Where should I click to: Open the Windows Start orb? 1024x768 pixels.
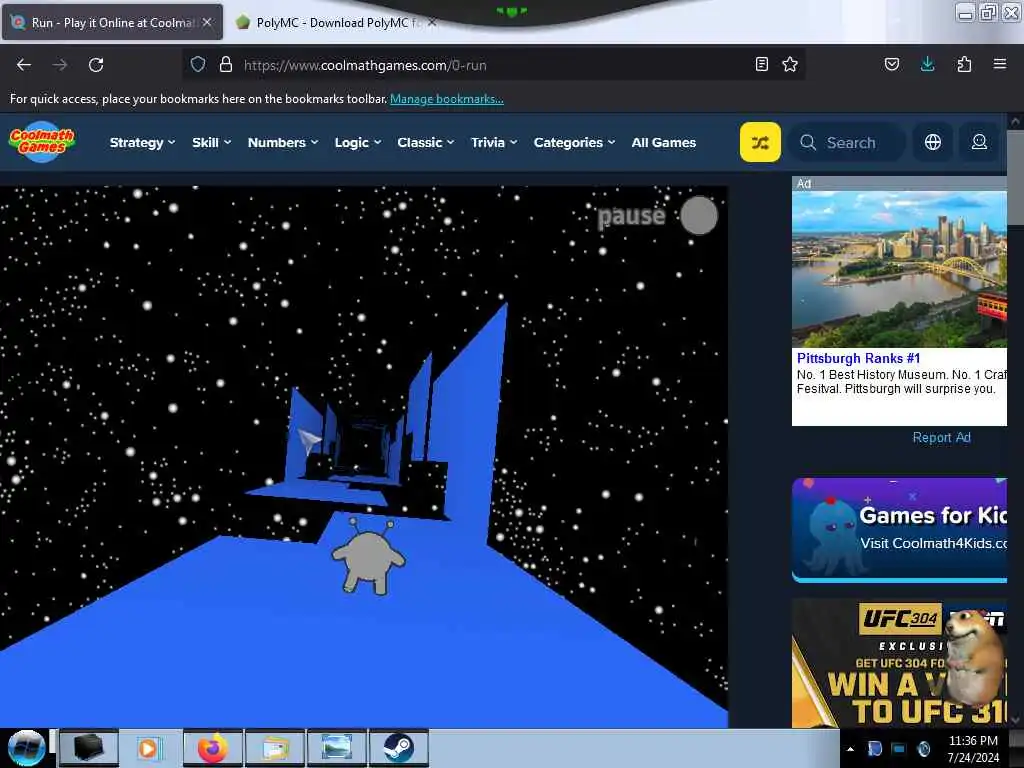tap(26, 748)
